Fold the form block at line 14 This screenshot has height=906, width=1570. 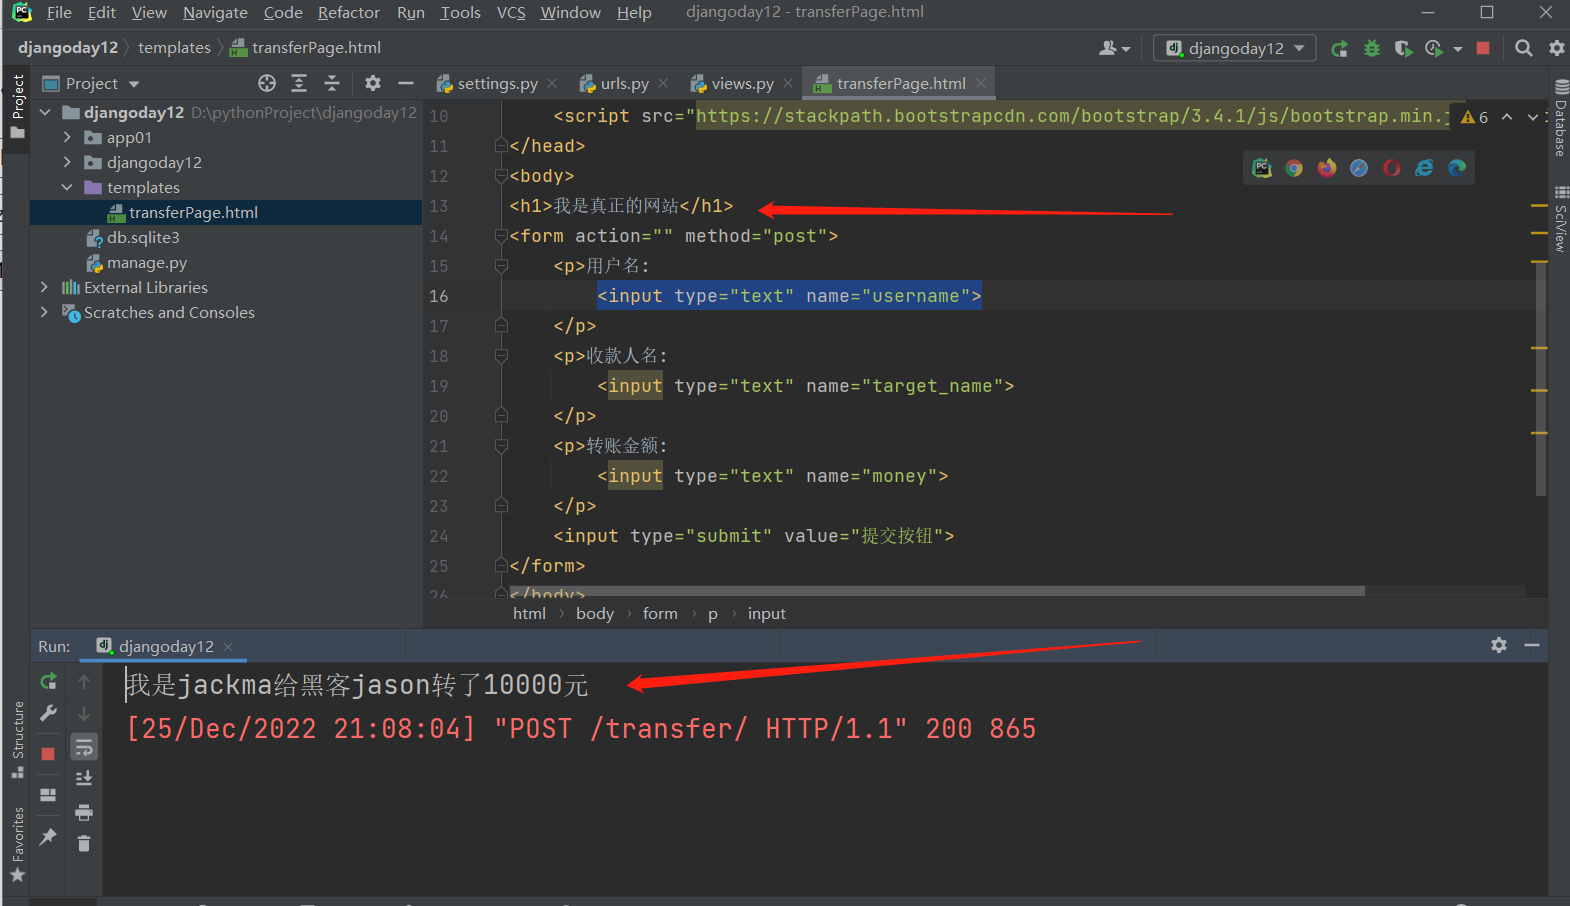[501, 236]
